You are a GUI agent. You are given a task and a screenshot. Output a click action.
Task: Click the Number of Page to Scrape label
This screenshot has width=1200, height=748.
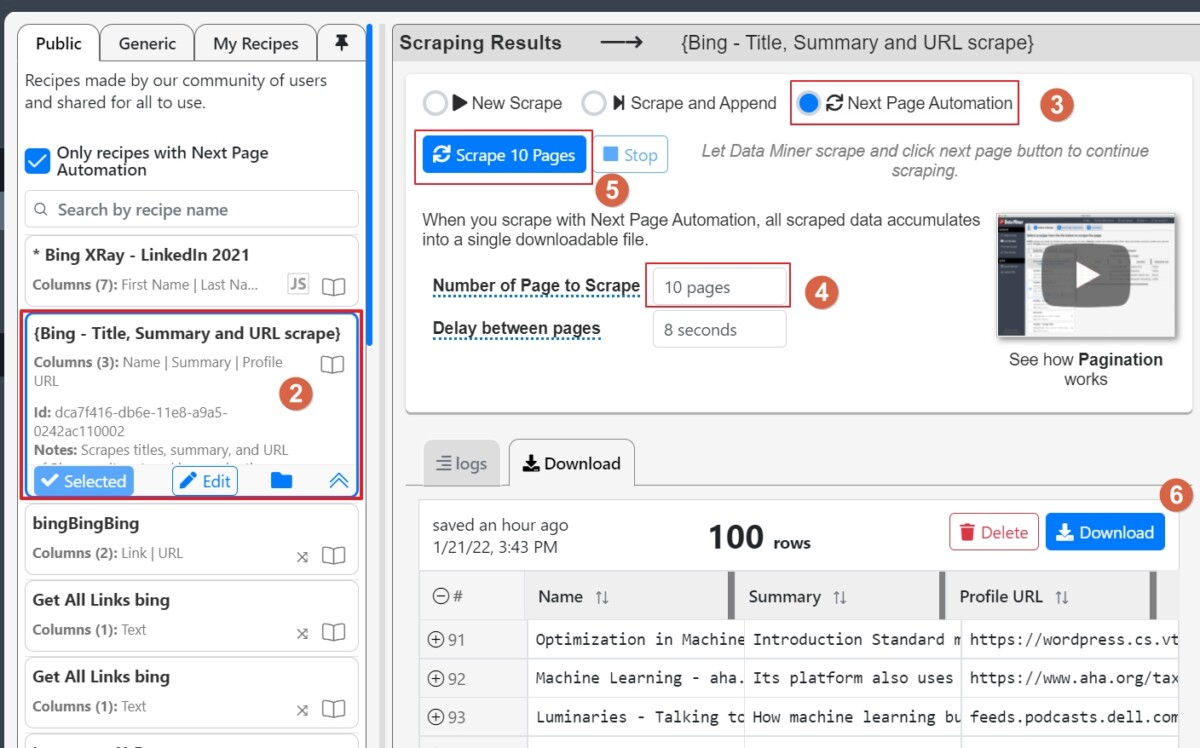tap(536, 286)
